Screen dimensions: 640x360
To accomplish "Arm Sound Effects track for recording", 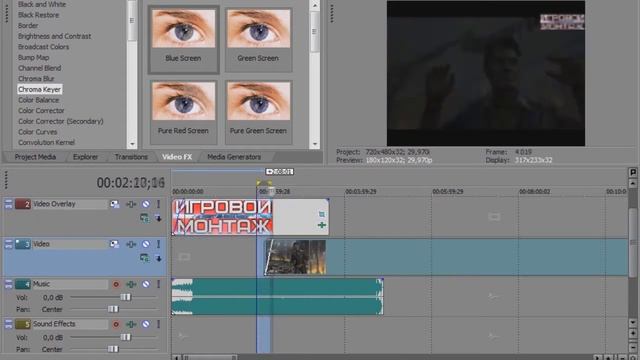I will pyautogui.click(x=116, y=324).
